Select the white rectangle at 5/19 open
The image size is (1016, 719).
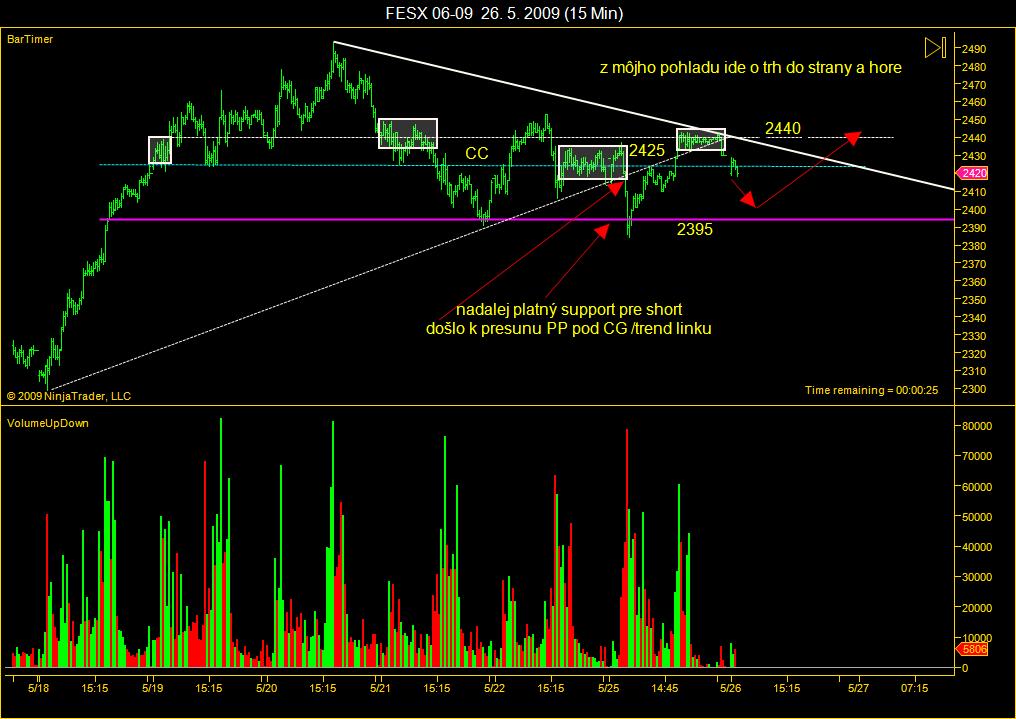160,150
